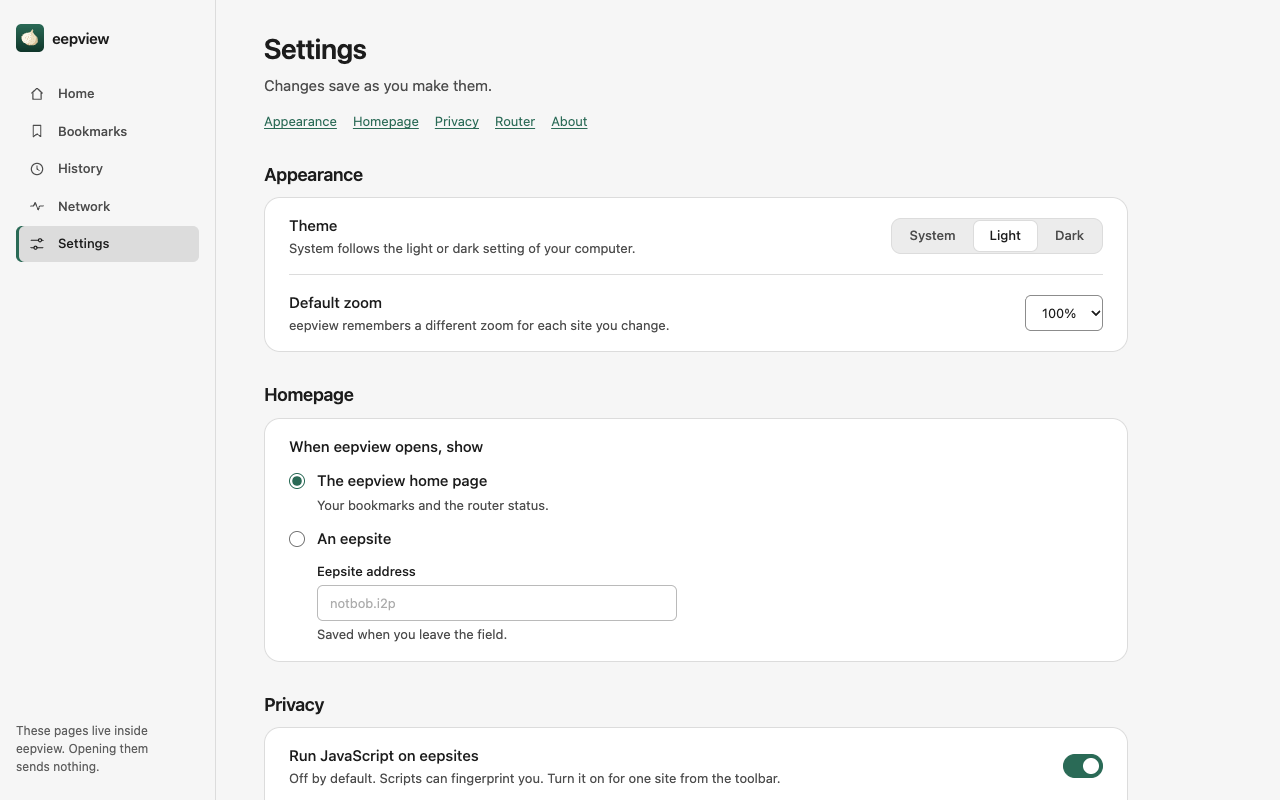The height and width of the screenshot is (800, 1280).
Task: Click the "eepview remembers a different zoom" description
Action: [x=479, y=325]
